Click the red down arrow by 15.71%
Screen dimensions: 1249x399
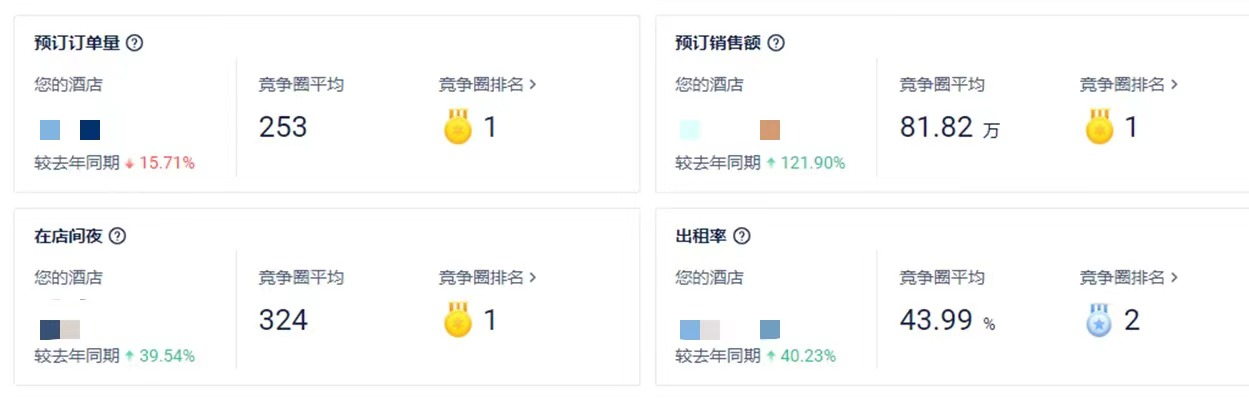[x=129, y=163]
